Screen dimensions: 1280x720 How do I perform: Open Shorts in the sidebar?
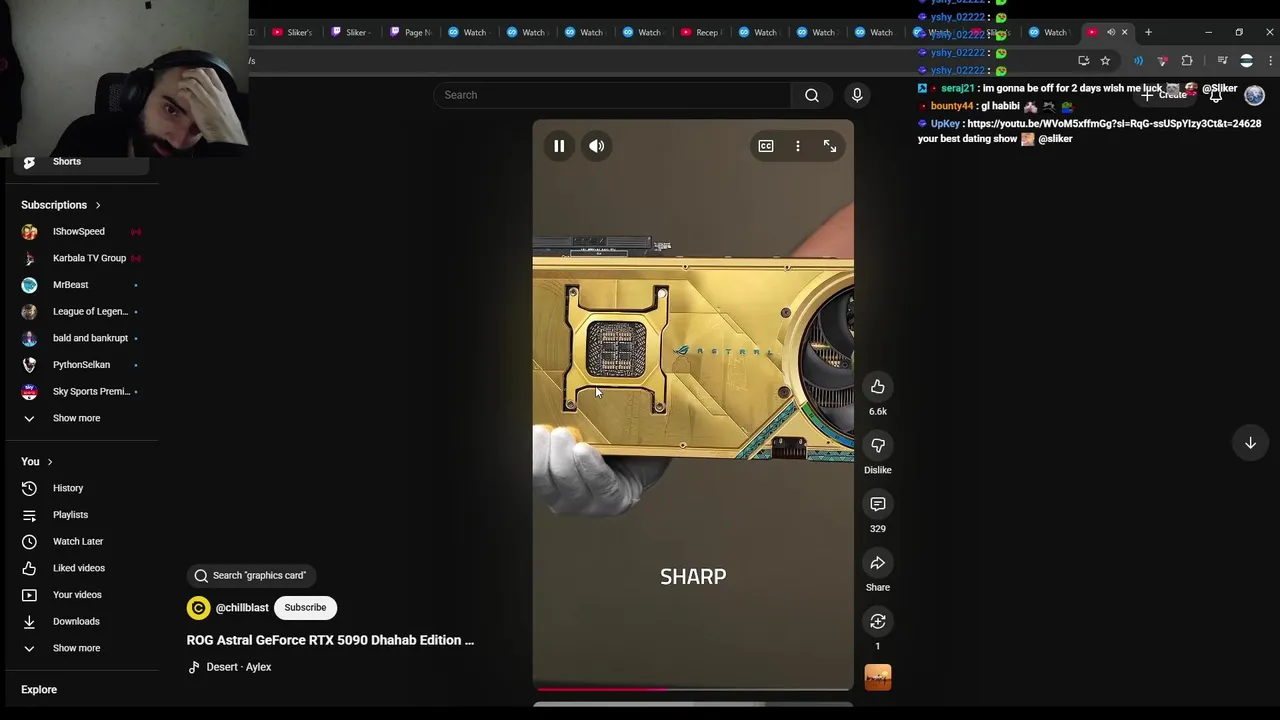[82, 162]
